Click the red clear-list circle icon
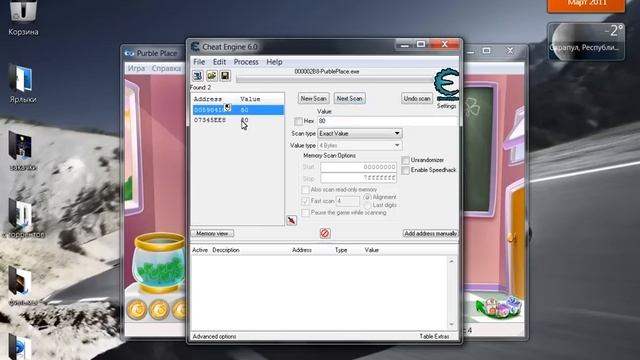The width and height of the screenshot is (640, 360). tap(325, 233)
